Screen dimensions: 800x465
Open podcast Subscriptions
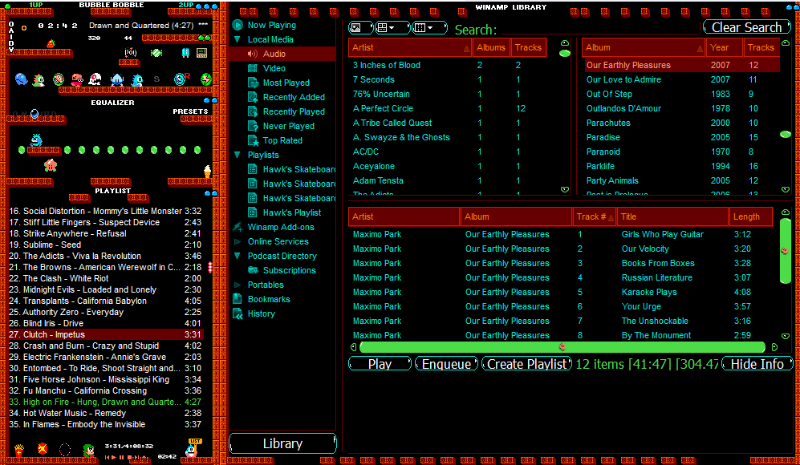[289, 271]
